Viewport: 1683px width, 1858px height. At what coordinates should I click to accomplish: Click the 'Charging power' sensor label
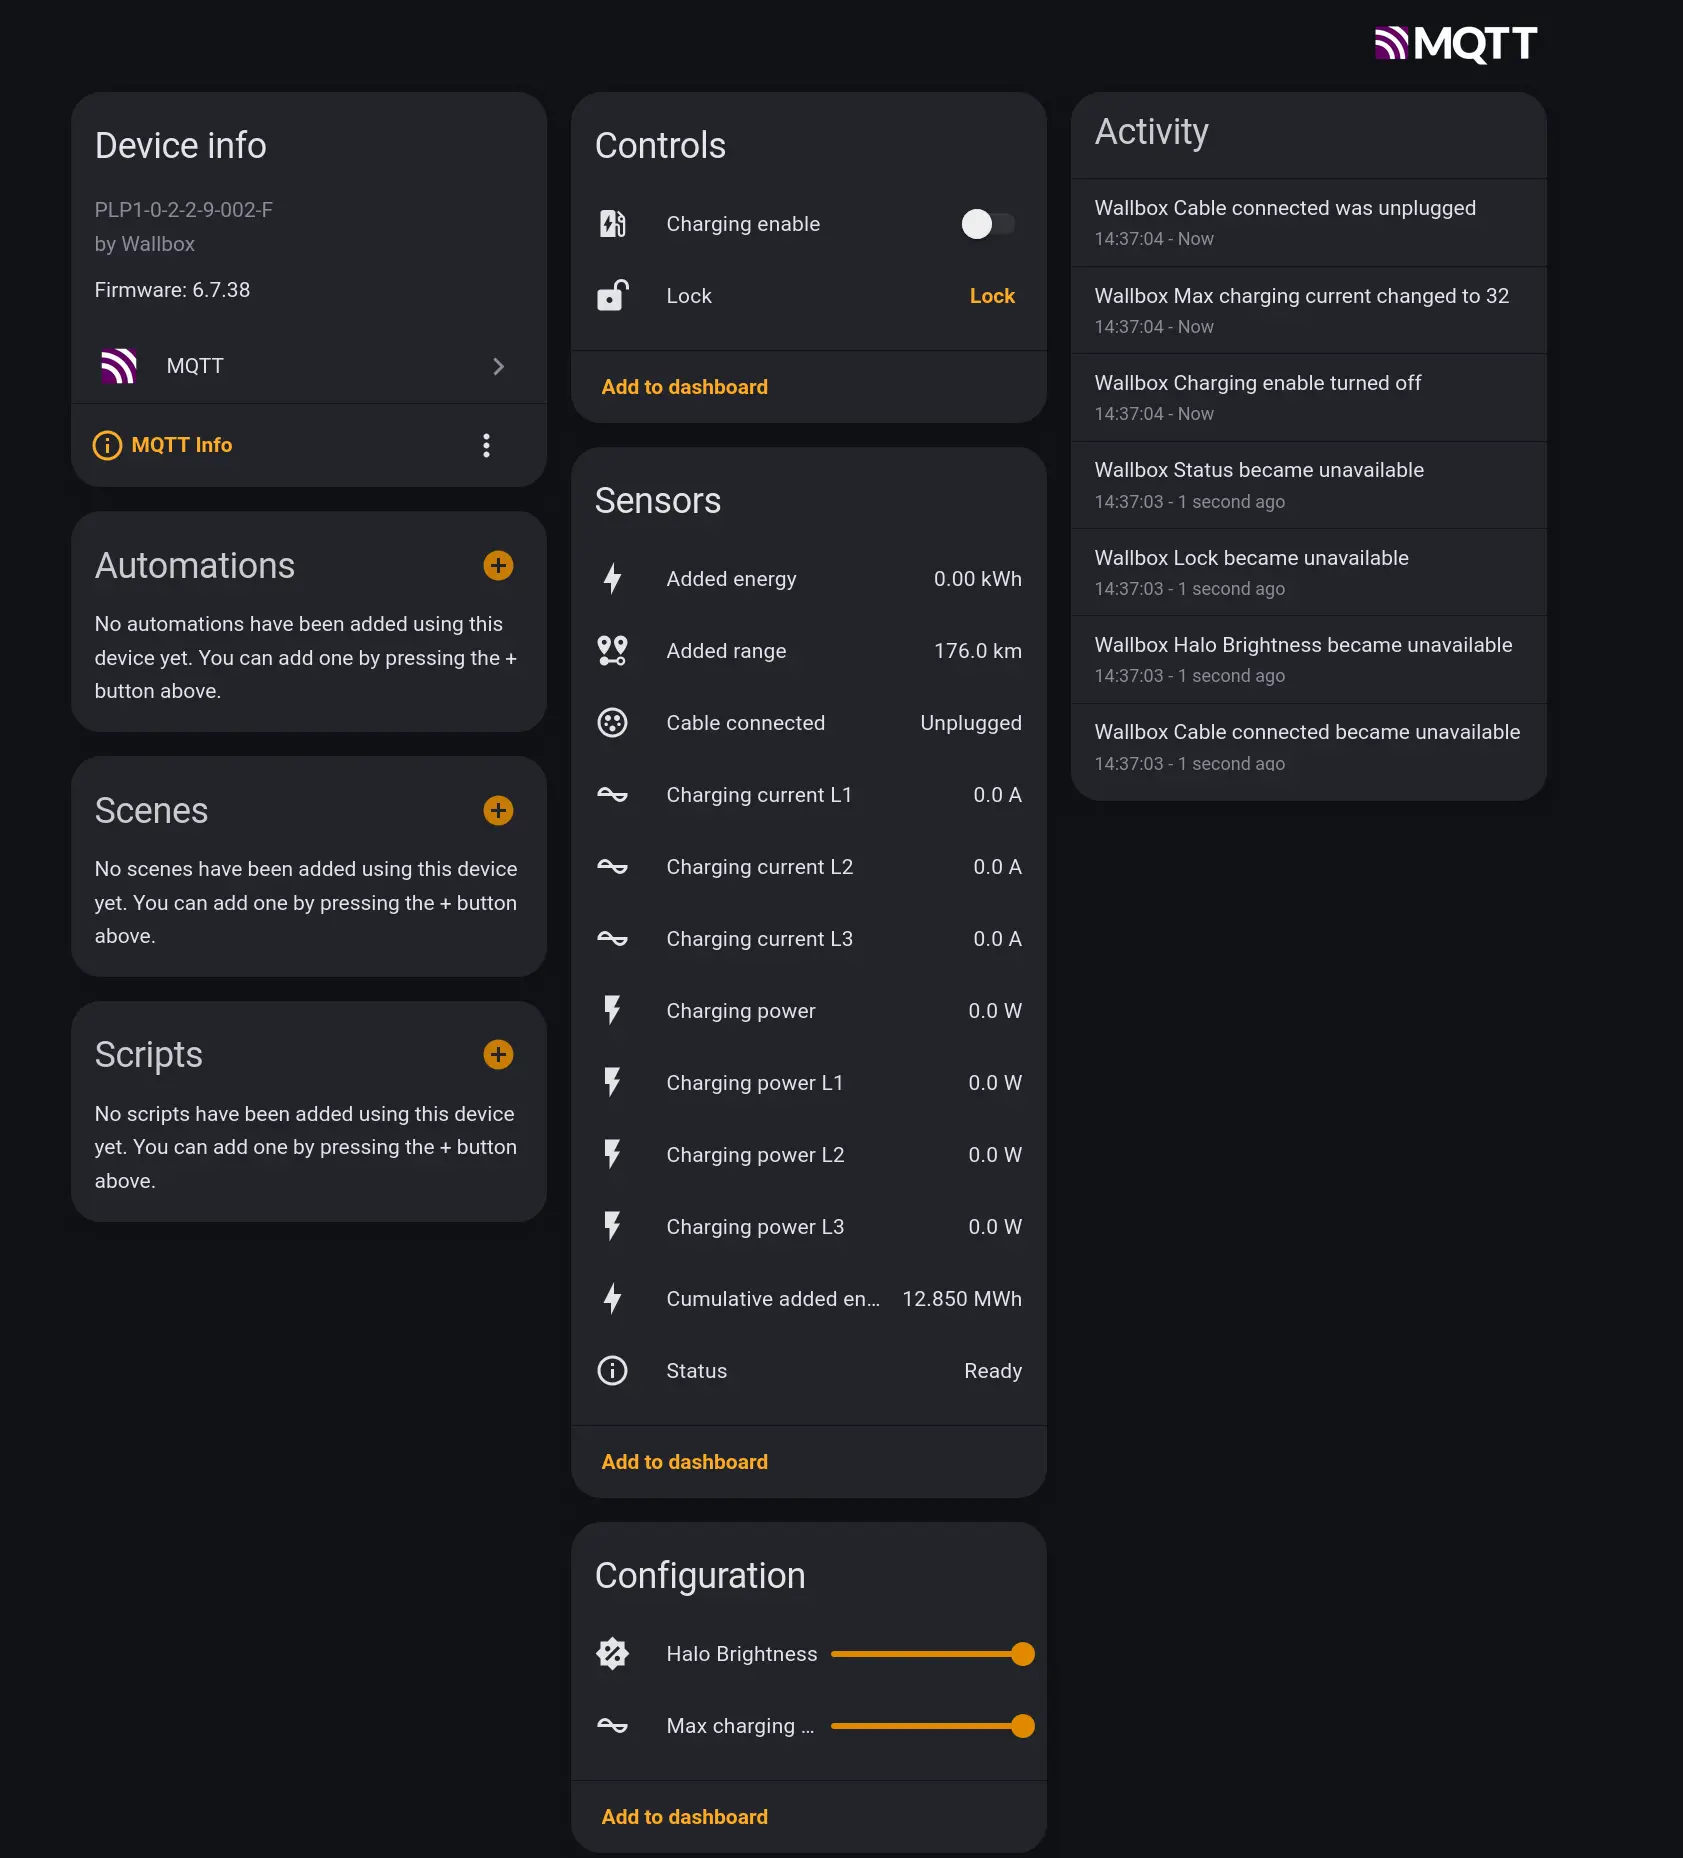tap(741, 1011)
